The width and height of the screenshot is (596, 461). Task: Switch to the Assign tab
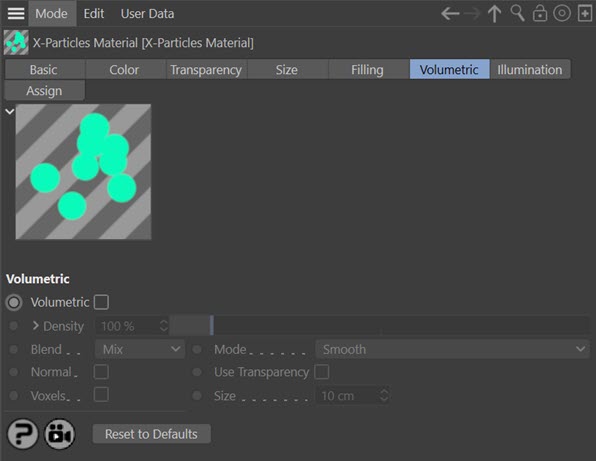click(44, 90)
